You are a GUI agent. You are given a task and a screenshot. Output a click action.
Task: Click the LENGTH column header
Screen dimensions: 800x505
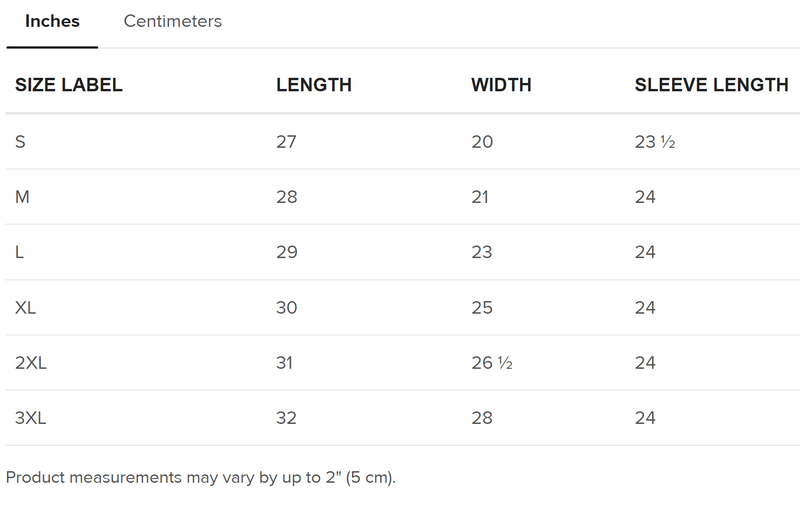click(x=314, y=85)
